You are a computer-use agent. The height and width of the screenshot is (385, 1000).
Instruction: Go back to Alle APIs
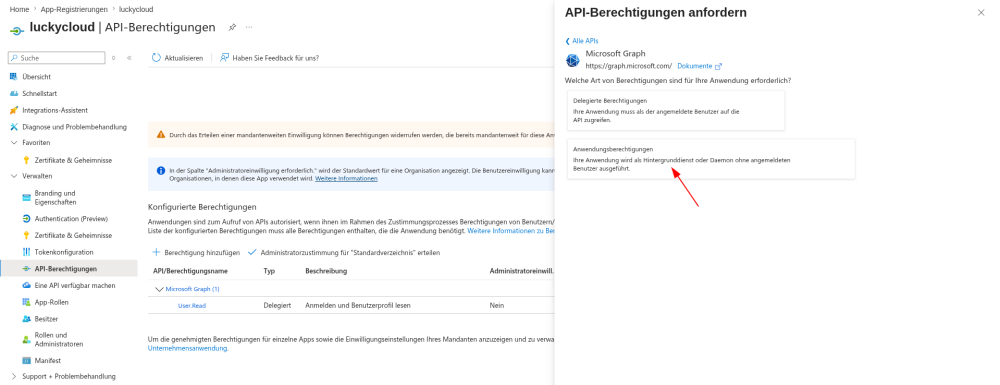(582, 41)
